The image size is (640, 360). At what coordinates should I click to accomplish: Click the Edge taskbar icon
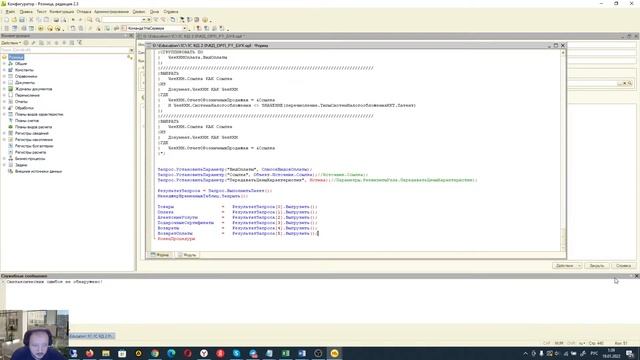[x=171, y=353]
